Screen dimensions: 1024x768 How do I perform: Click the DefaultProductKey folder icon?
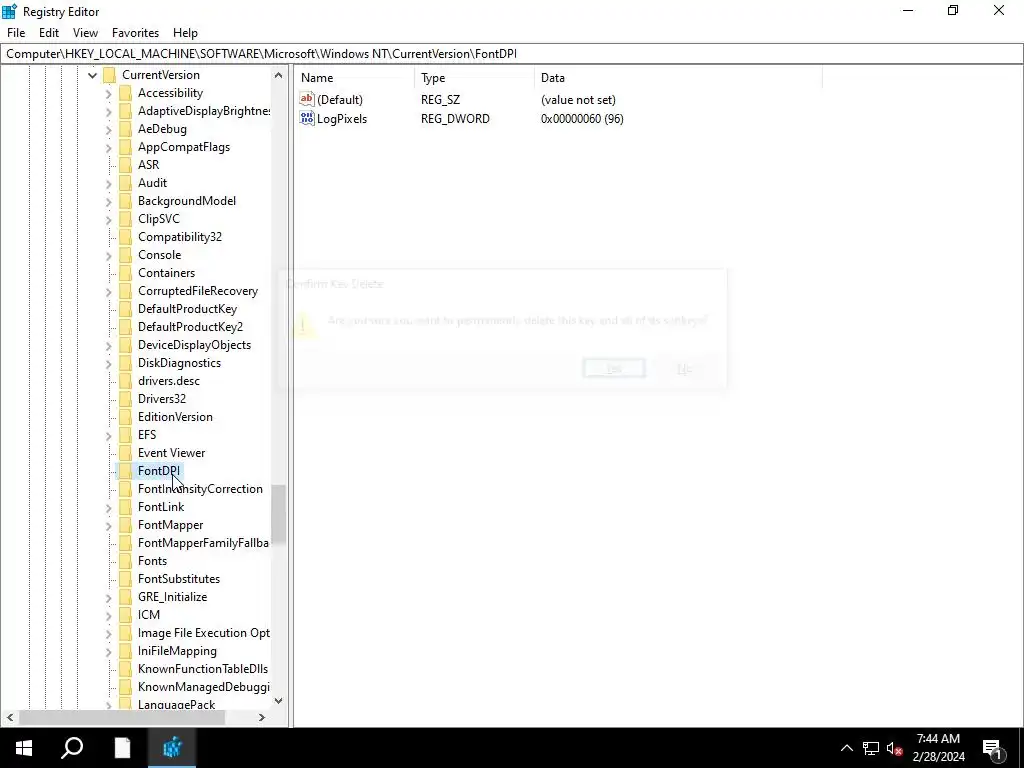pyautogui.click(x=125, y=309)
